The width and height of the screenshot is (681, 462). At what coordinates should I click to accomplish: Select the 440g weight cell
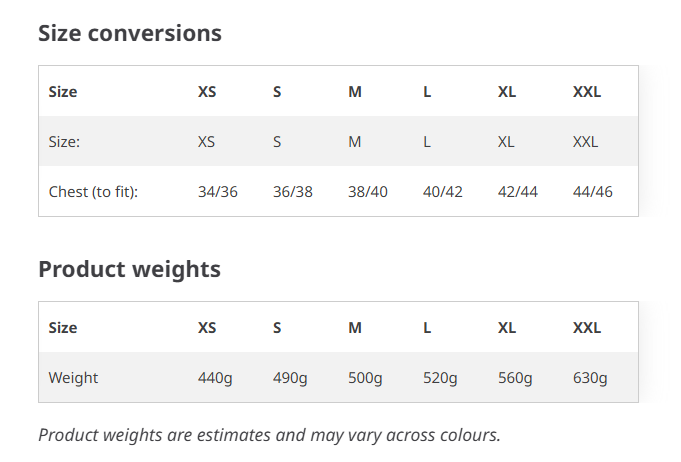coord(215,378)
